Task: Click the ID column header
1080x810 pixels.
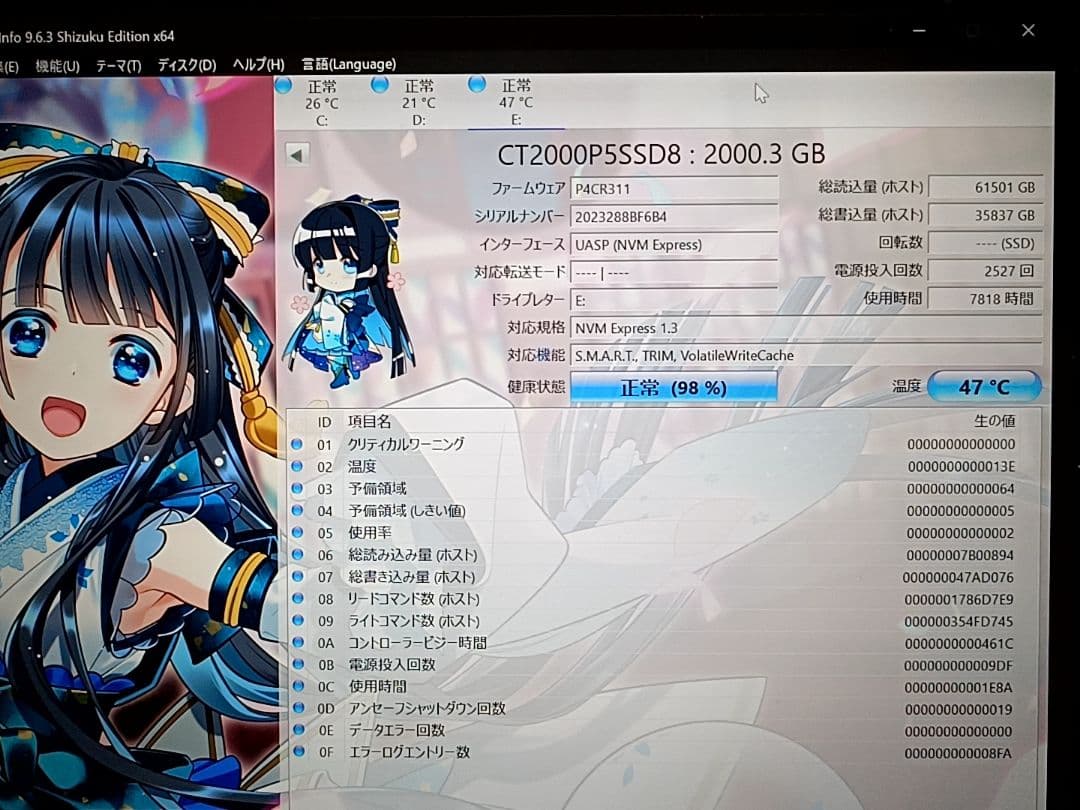Action: (x=324, y=422)
